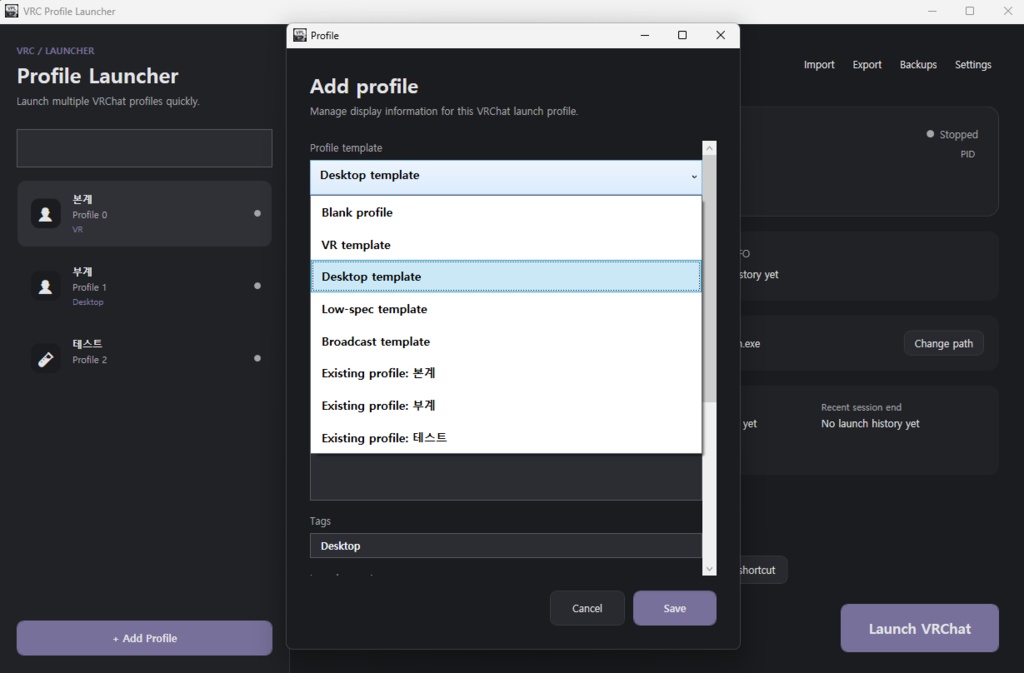Click the Launch VRChat button

pyautogui.click(x=920, y=629)
